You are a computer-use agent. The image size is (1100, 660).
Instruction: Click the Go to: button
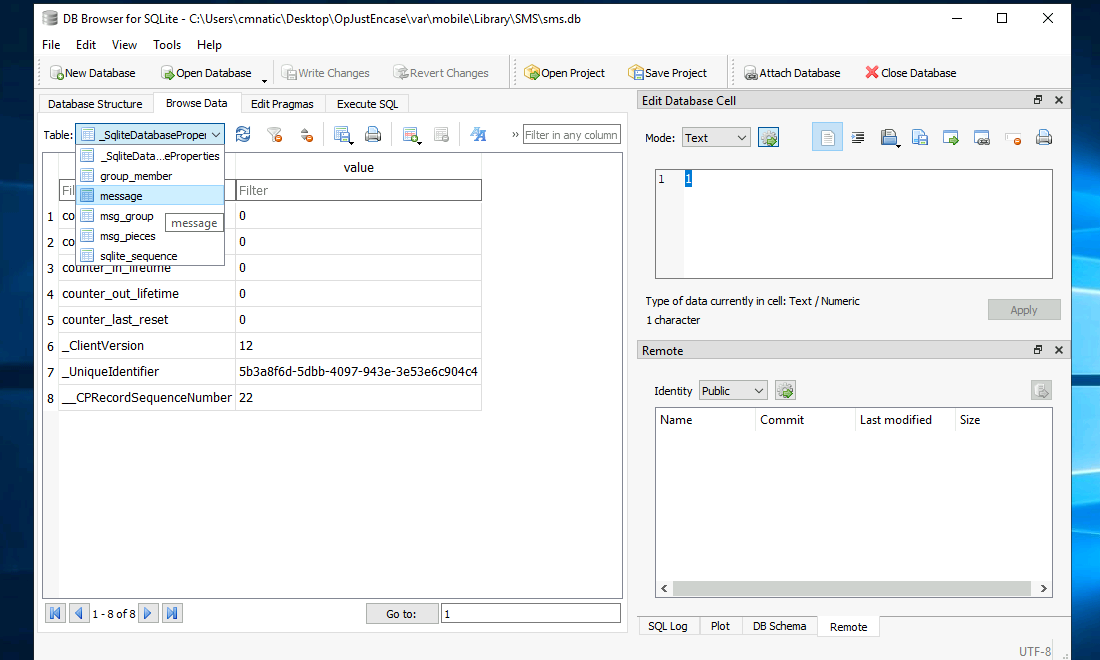402,614
